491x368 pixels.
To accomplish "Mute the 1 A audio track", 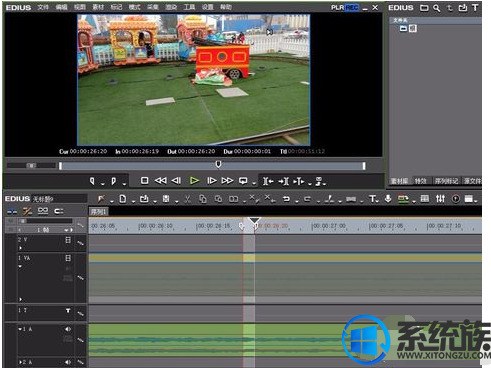I will (x=68, y=329).
